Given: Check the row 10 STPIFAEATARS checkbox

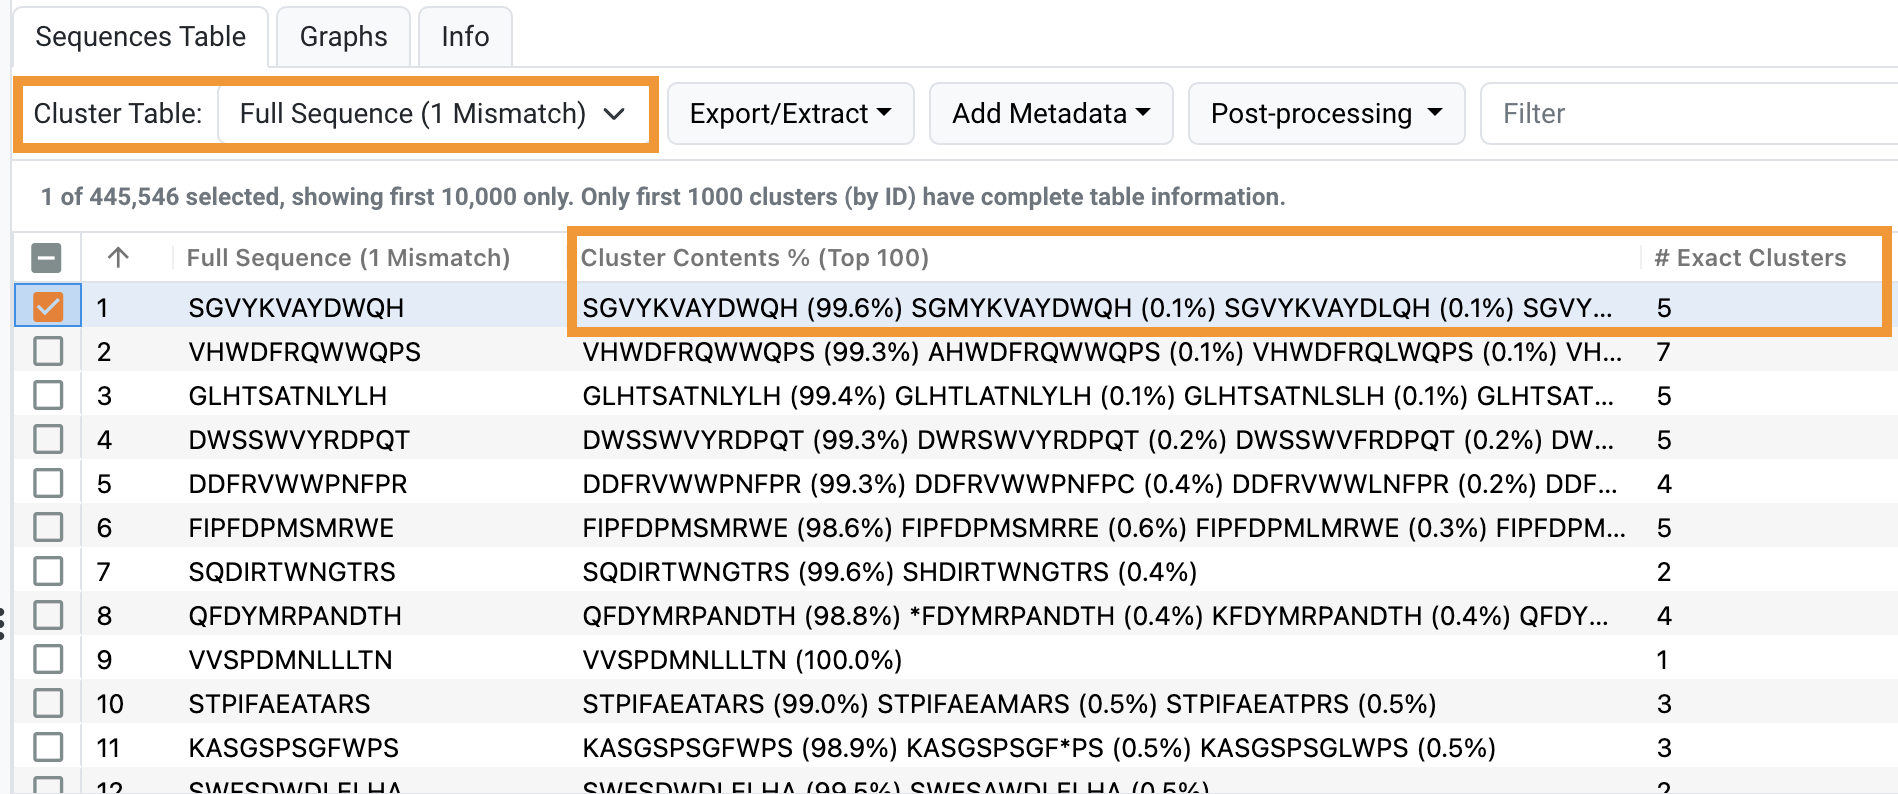Looking at the screenshot, I should [x=48, y=703].
